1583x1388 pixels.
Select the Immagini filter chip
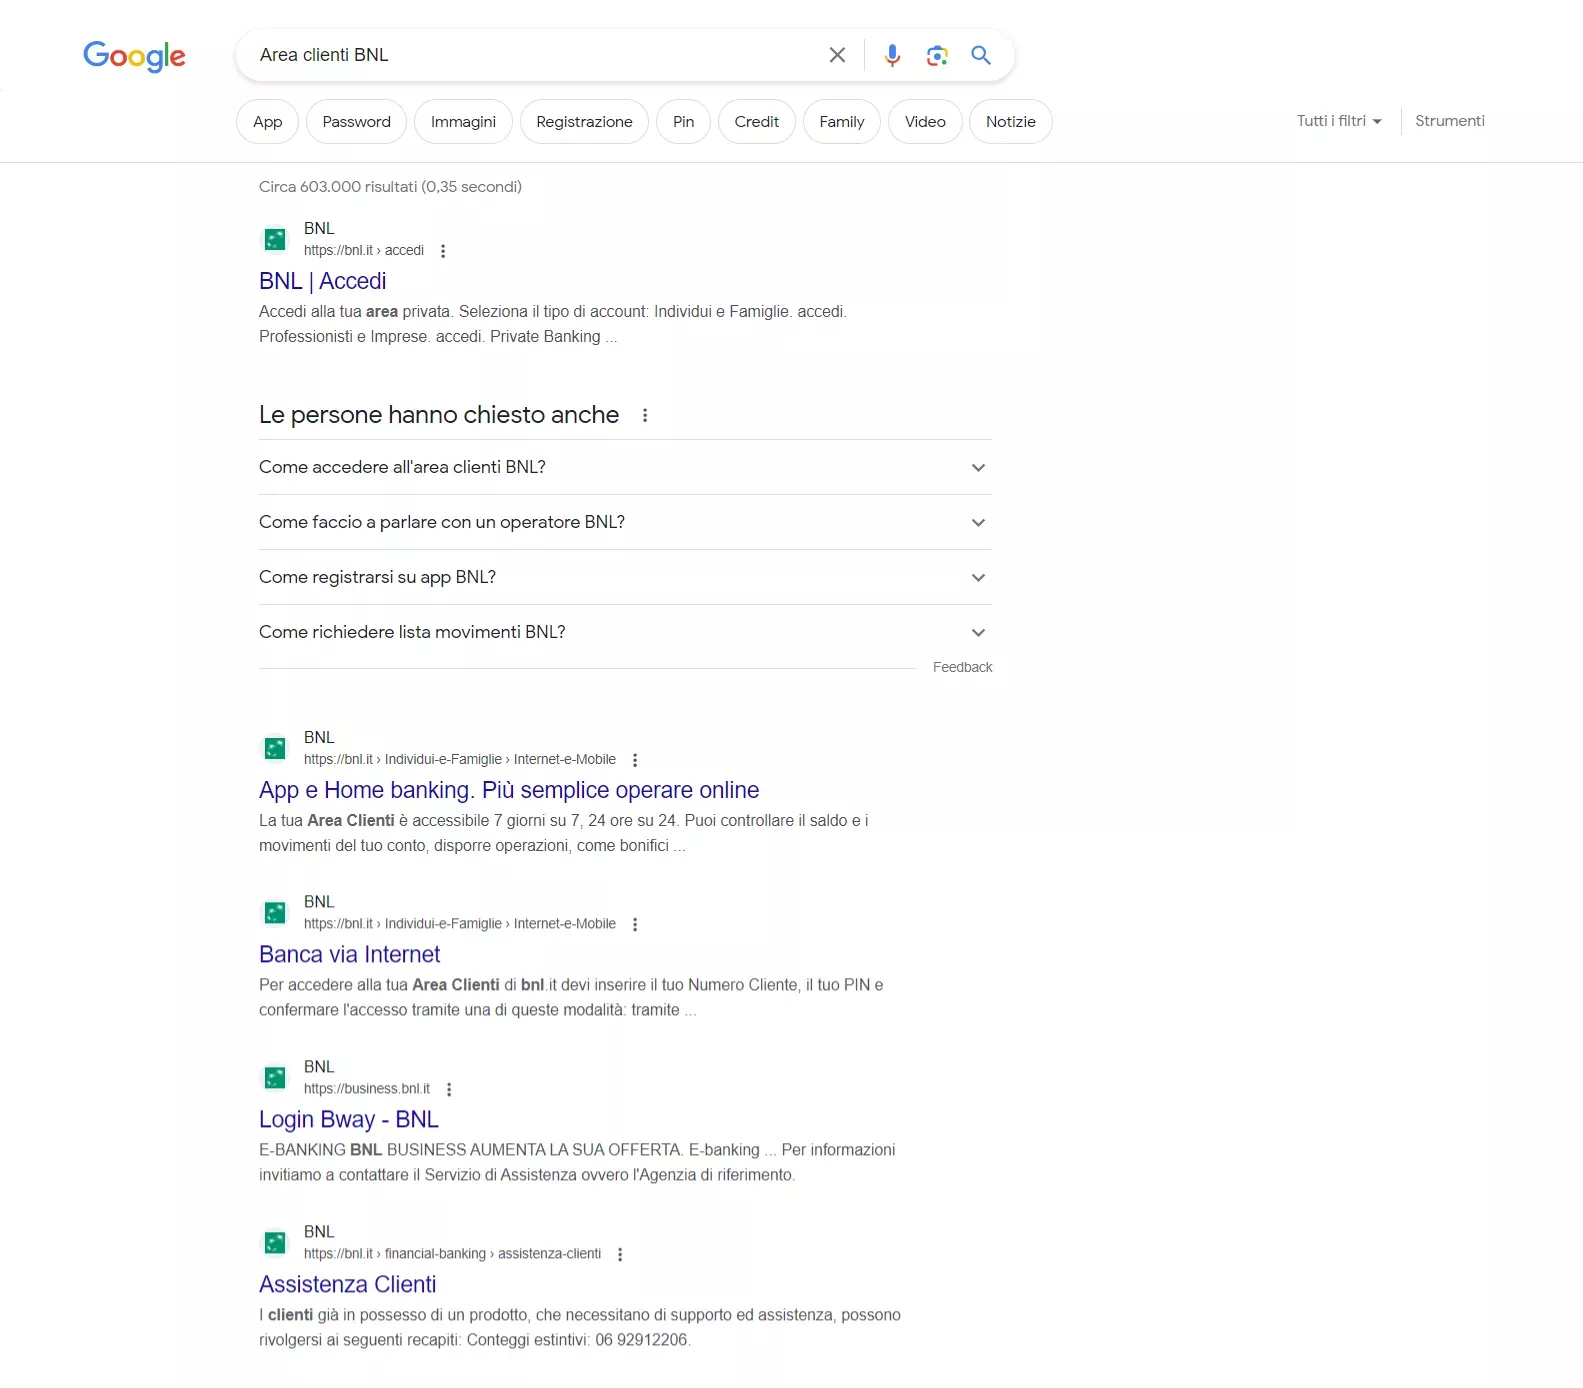pos(463,122)
